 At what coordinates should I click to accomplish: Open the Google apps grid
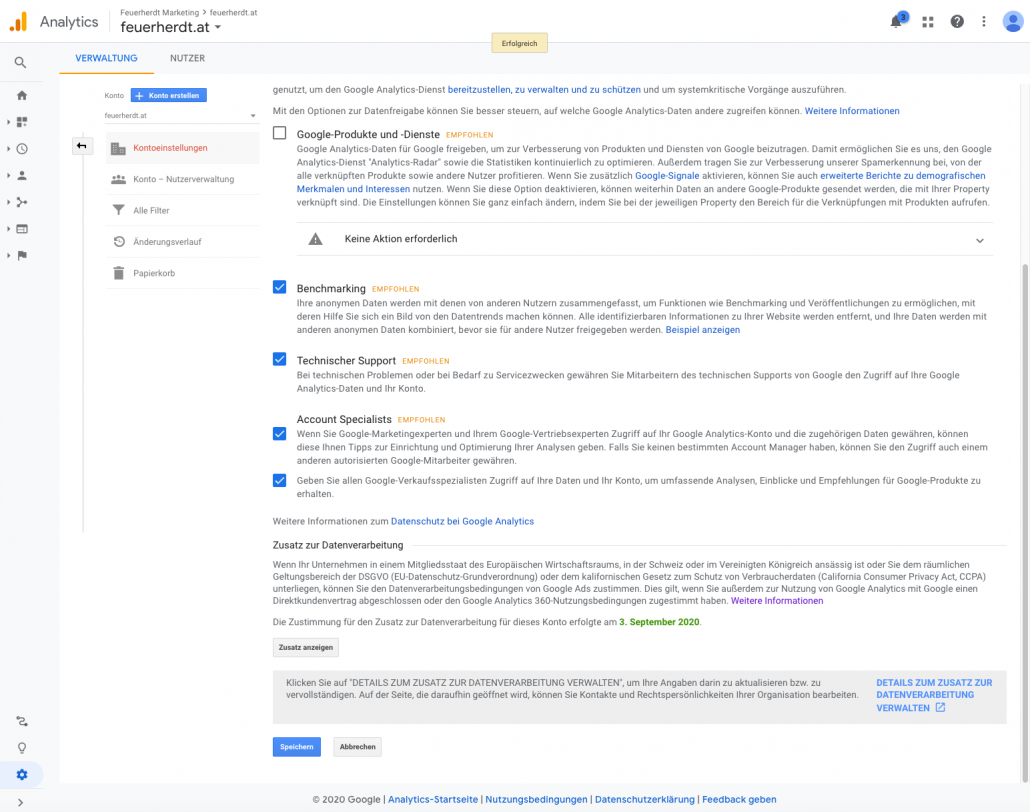point(928,22)
